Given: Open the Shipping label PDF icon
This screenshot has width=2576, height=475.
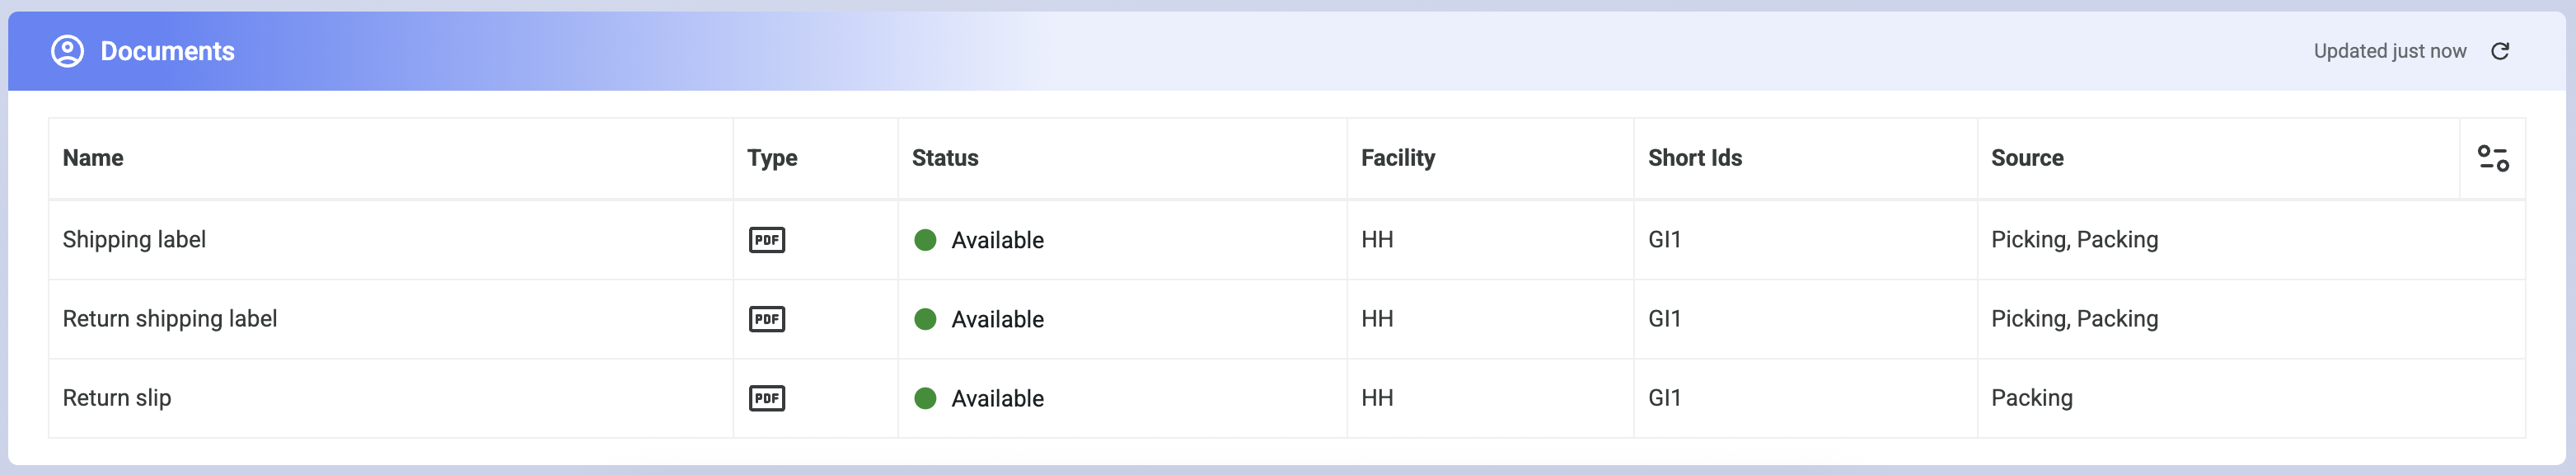Looking at the screenshot, I should point(767,240).
